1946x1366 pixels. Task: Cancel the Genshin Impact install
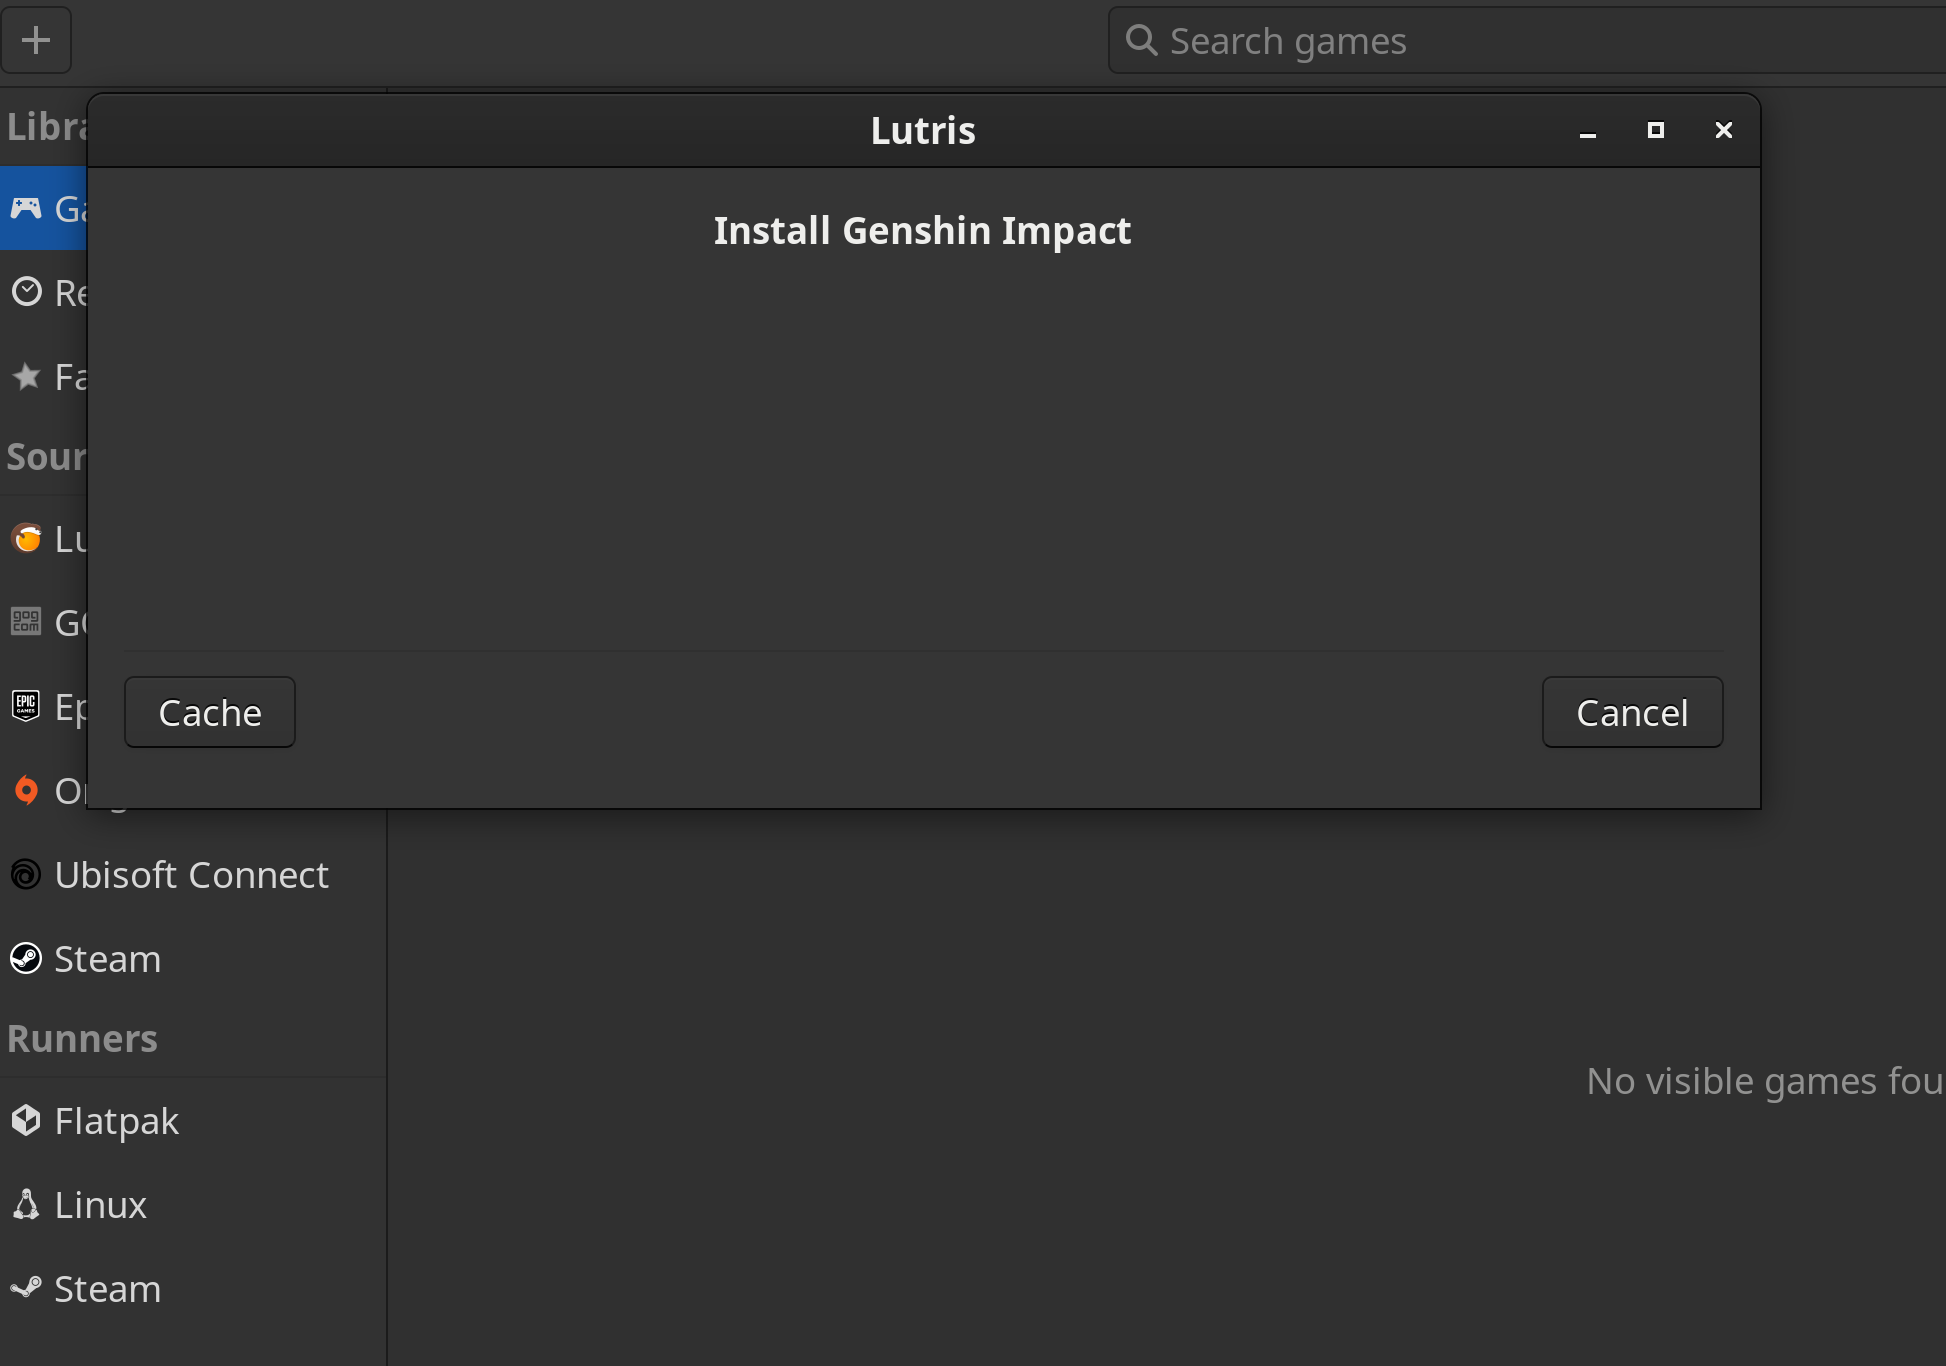coord(1632,712)
